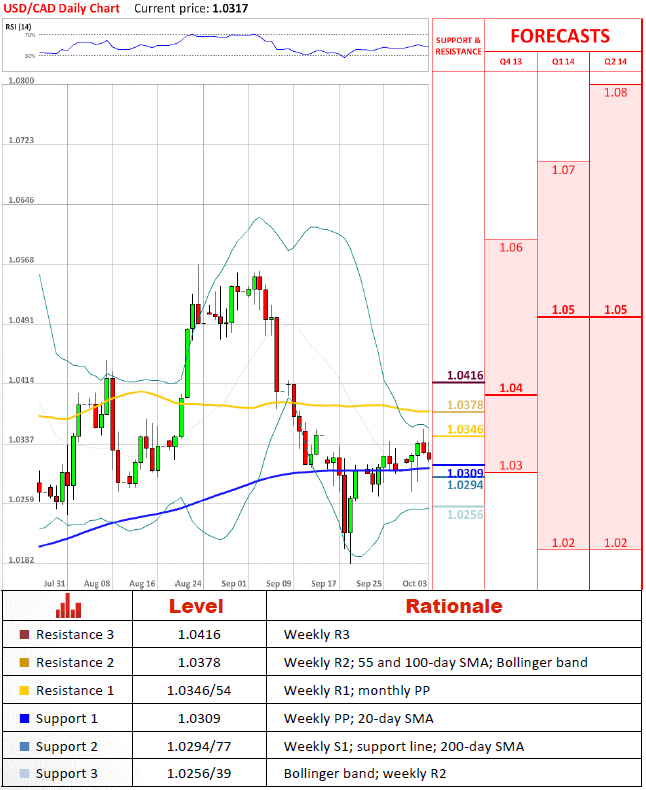Click the 1.0568 price axis label

21,260
